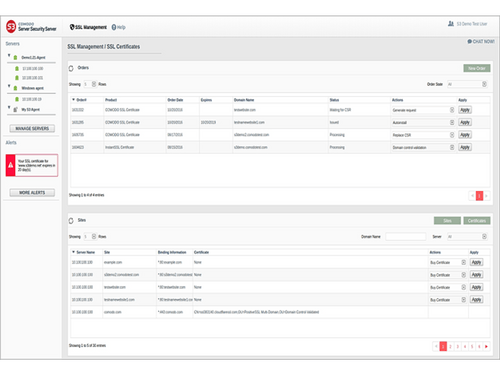The width and height of the screenshot is (500, 375).
Task: Apply the action for example.com site
Action: click(476, 262)
